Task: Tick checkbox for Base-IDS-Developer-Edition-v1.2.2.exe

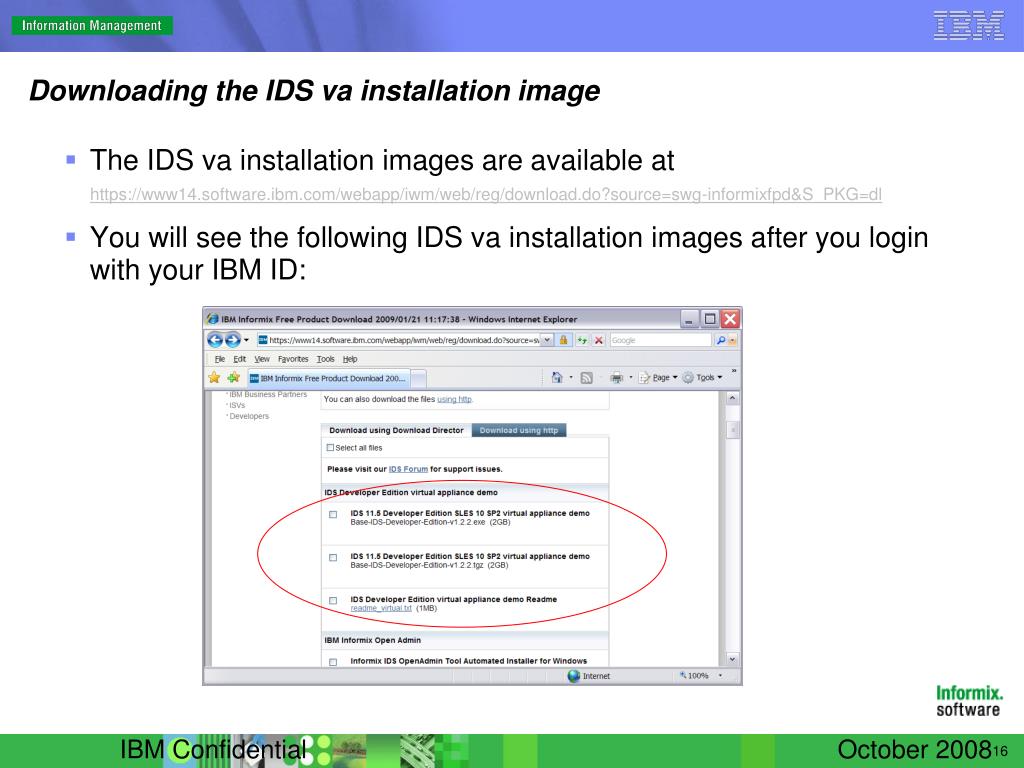Action: [x=333, y=515]
